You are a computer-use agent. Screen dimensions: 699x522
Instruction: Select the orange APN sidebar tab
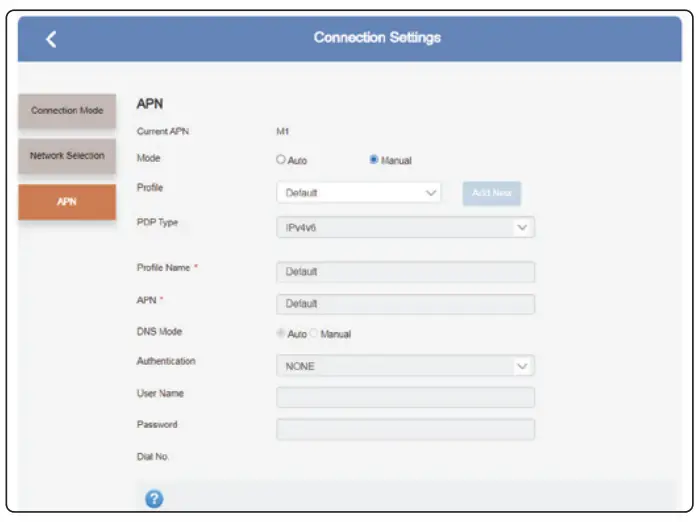pyautogui.click(x=67, y=202)
